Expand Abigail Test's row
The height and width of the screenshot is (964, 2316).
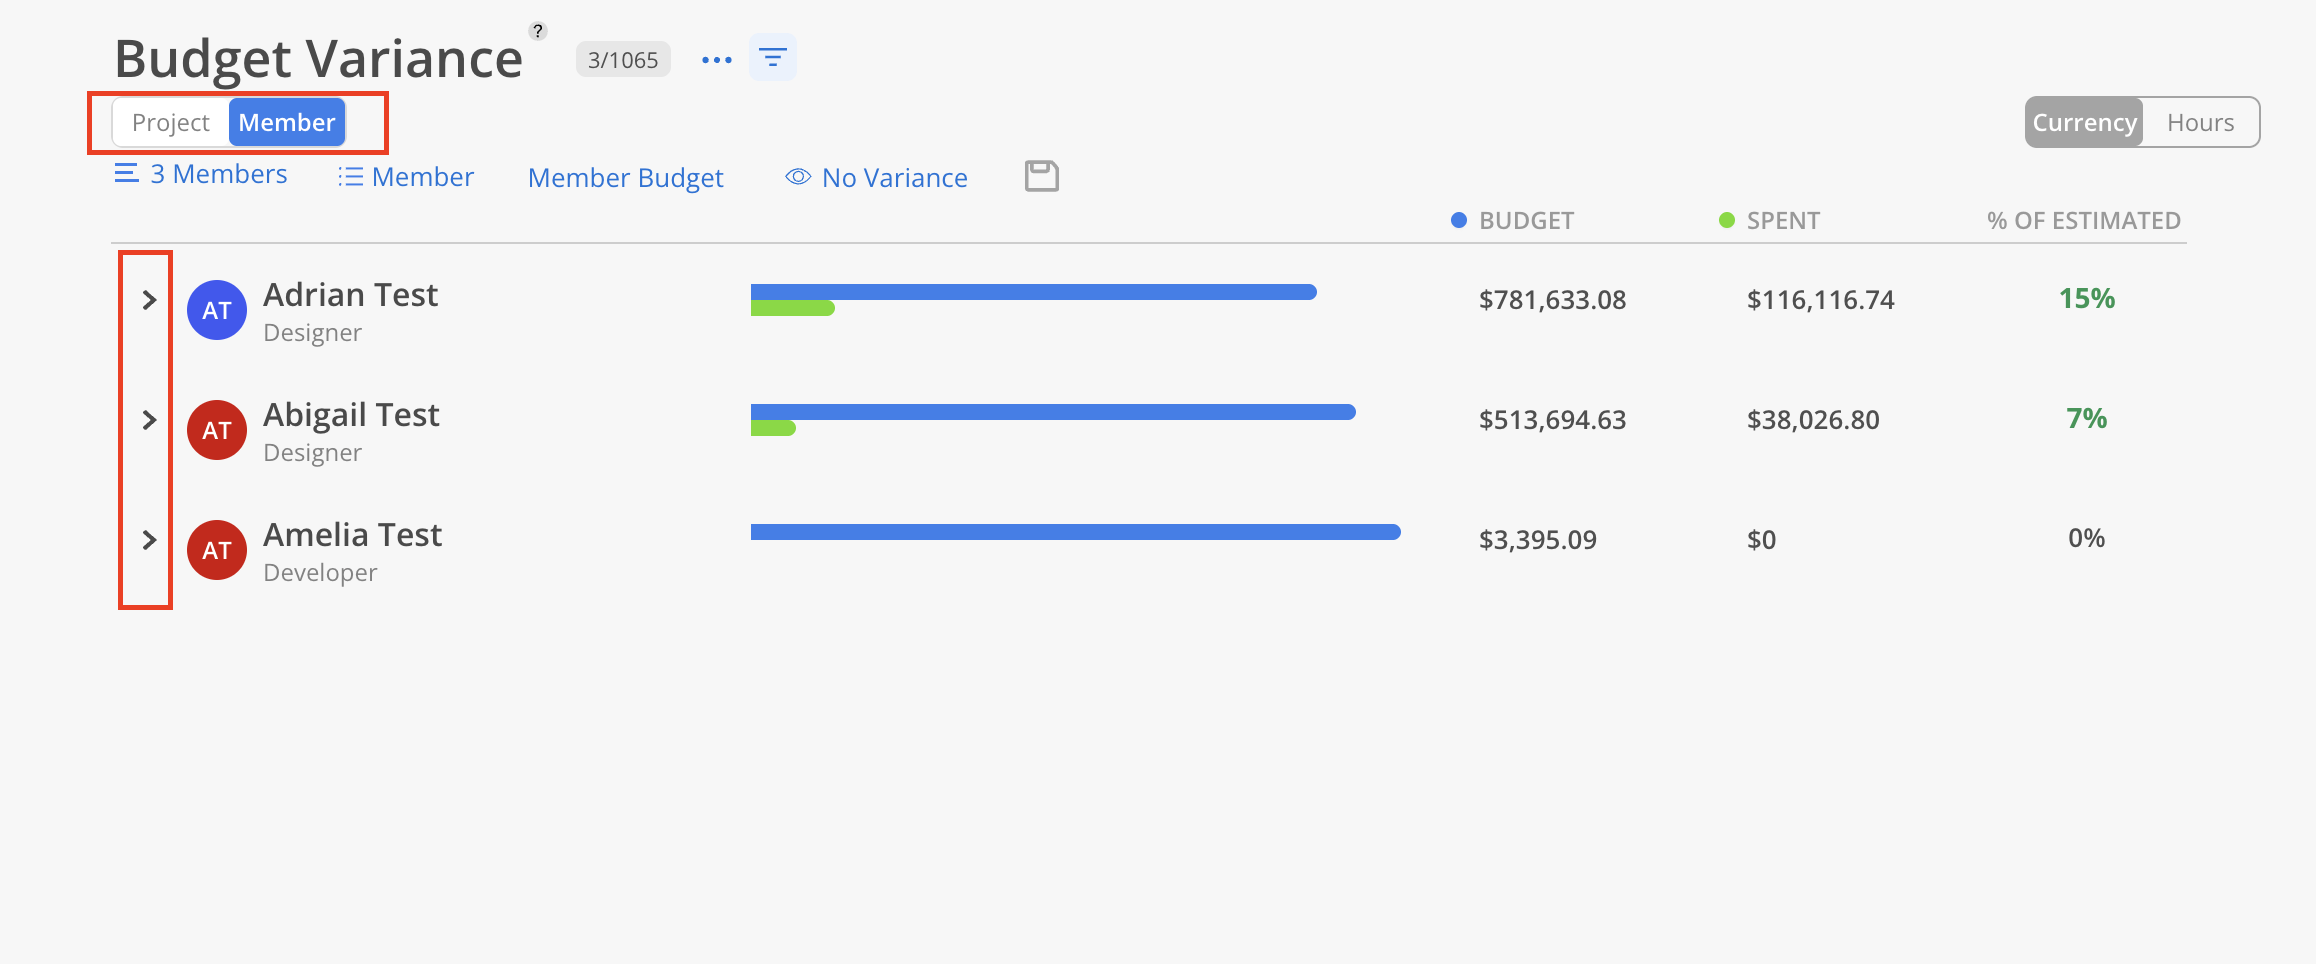149,420
